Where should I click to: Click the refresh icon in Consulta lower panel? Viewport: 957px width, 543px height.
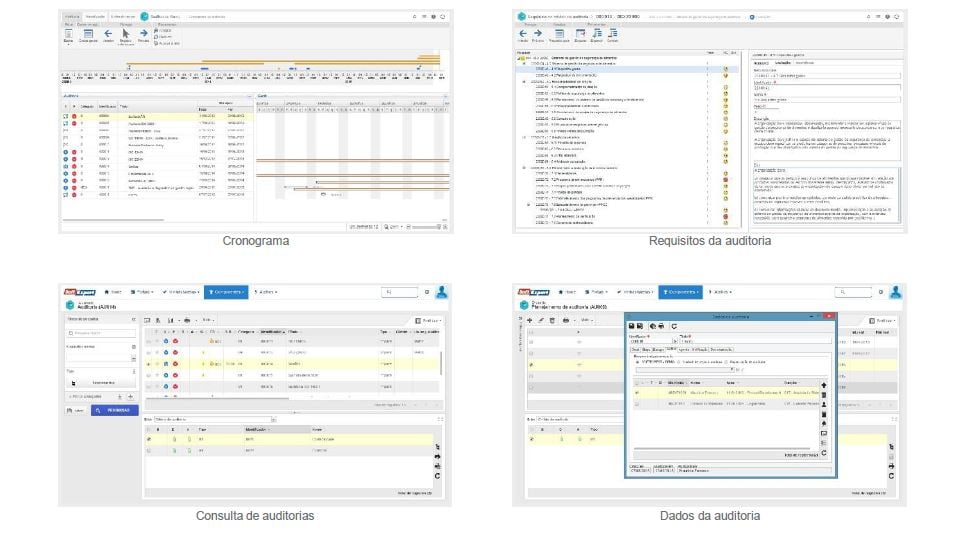(437, 476)
